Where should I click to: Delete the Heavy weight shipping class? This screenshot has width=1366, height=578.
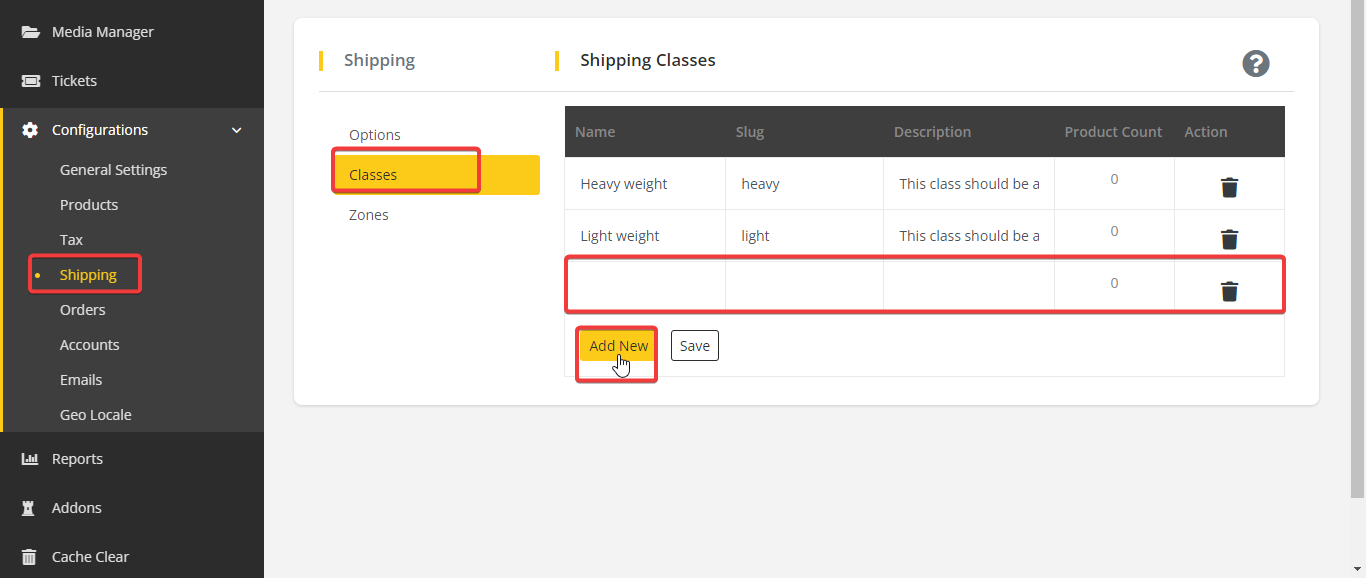(x=1230, y=187)
